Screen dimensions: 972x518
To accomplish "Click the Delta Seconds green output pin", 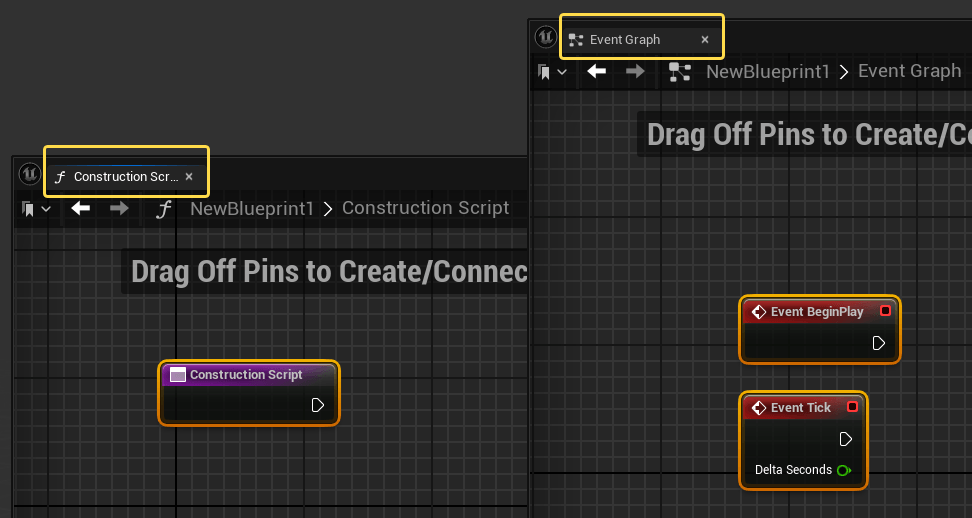I will click(x=844, y=470).
